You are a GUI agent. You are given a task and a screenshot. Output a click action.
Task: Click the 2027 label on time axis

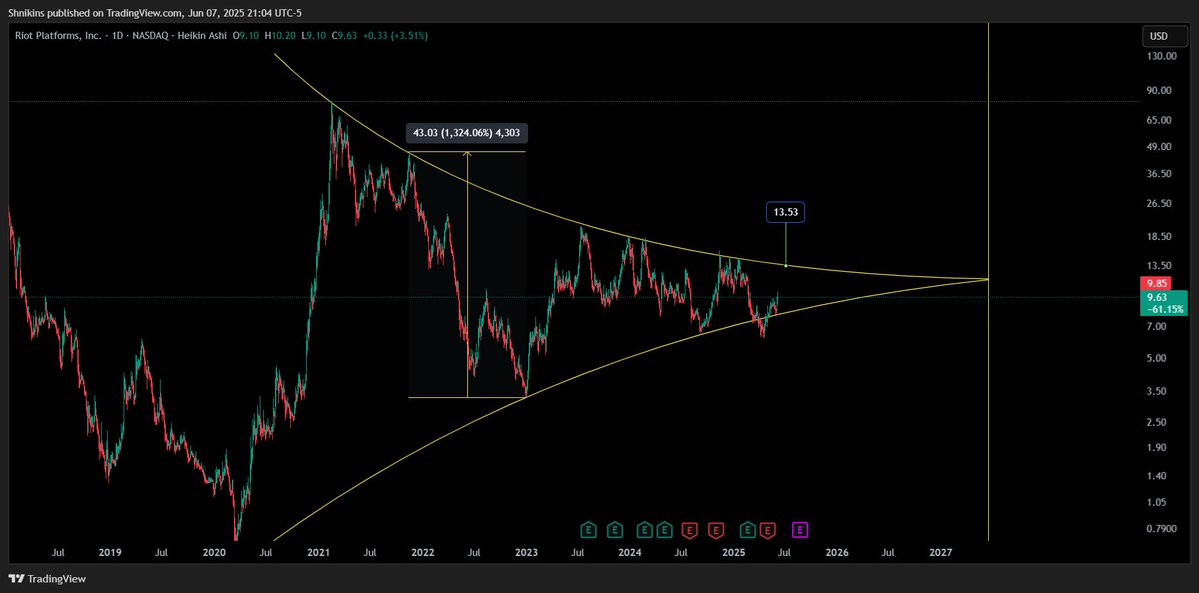click(x=941, y=552)
